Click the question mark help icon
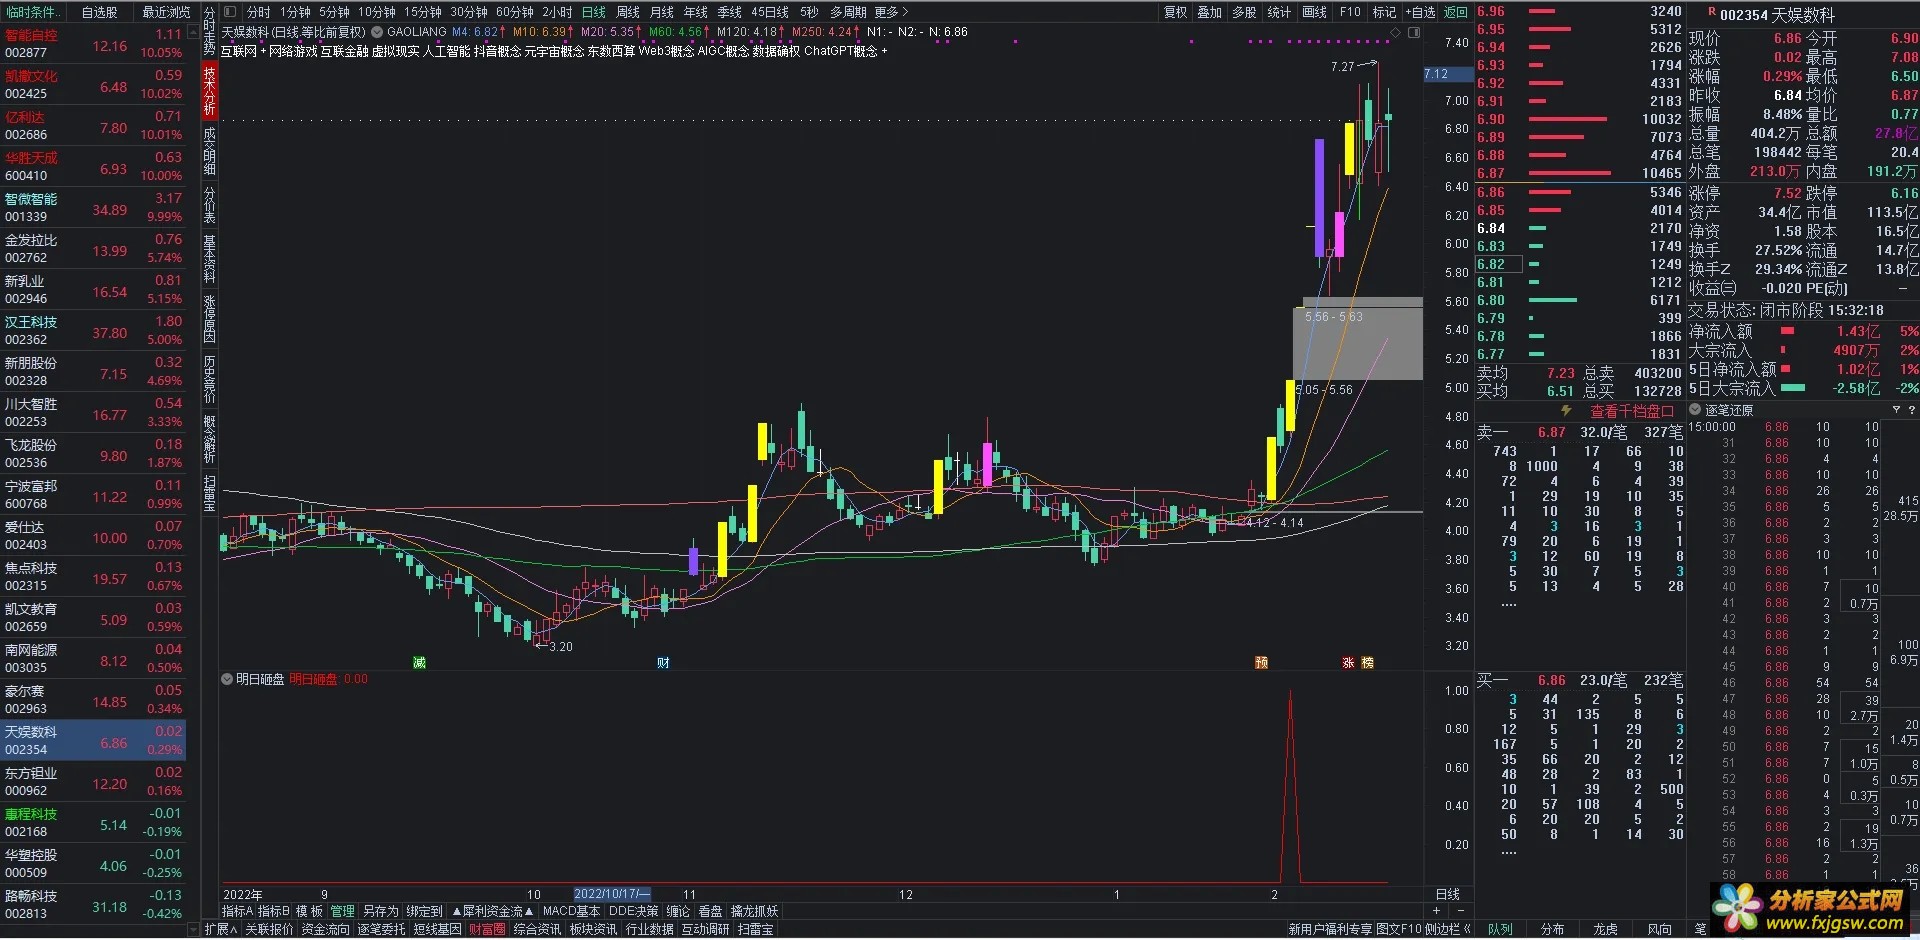 1912,410
